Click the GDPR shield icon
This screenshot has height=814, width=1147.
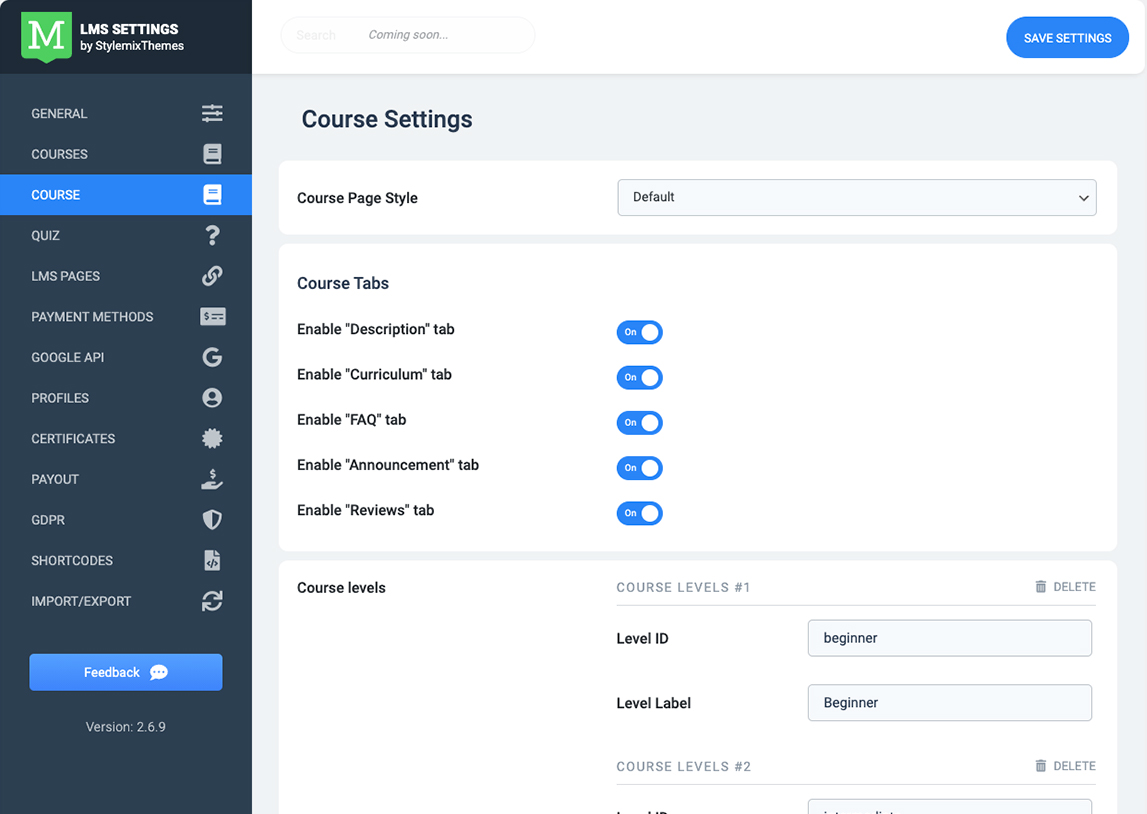[x=212, y=520]
